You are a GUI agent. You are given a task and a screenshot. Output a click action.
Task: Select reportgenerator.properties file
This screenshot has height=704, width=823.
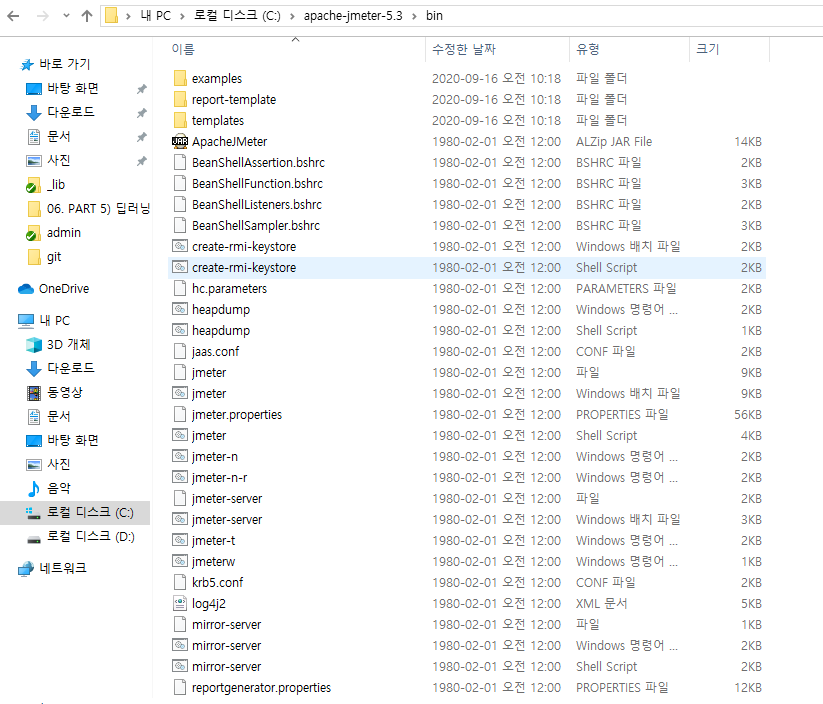467,688
